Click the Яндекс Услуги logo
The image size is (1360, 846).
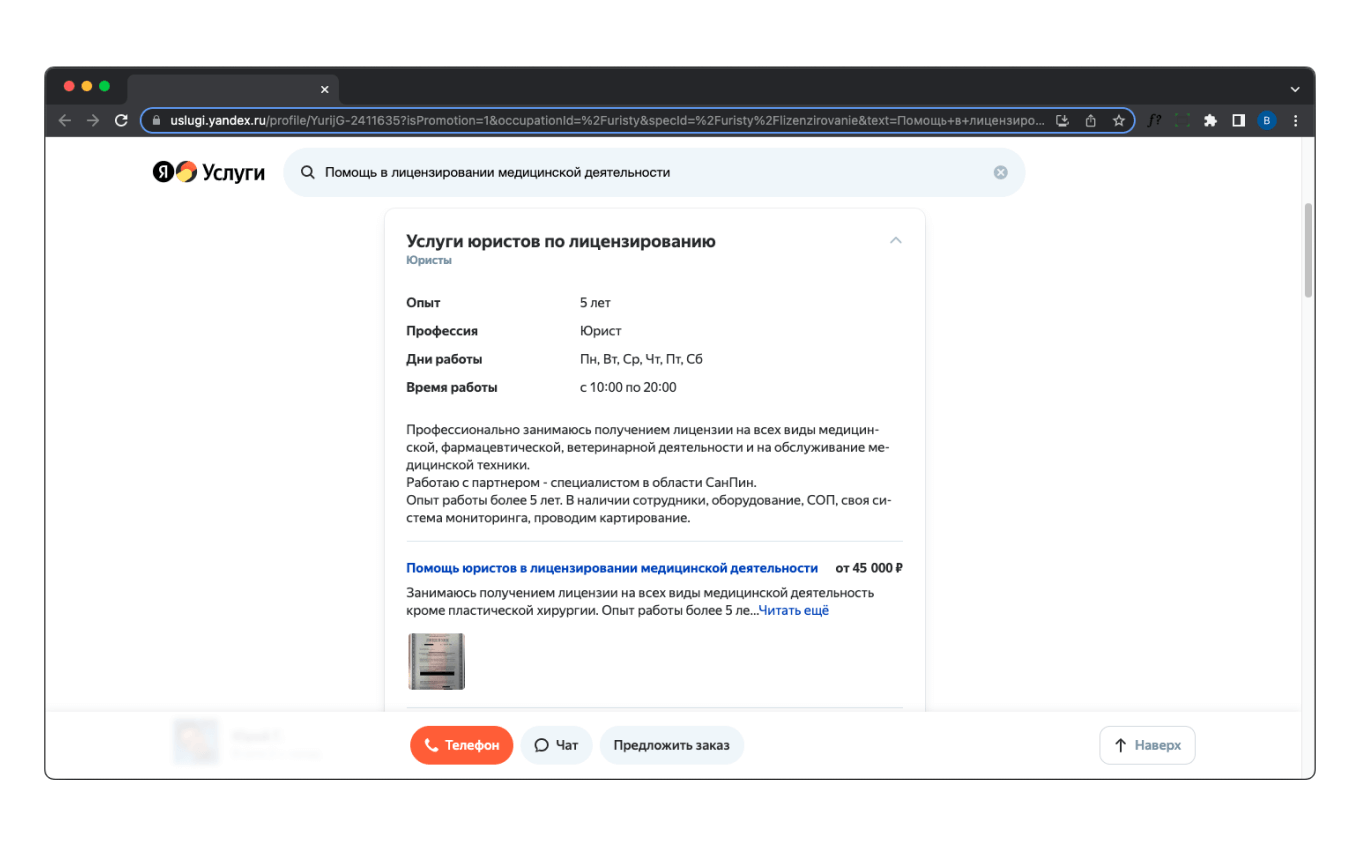tap(209, 172)
